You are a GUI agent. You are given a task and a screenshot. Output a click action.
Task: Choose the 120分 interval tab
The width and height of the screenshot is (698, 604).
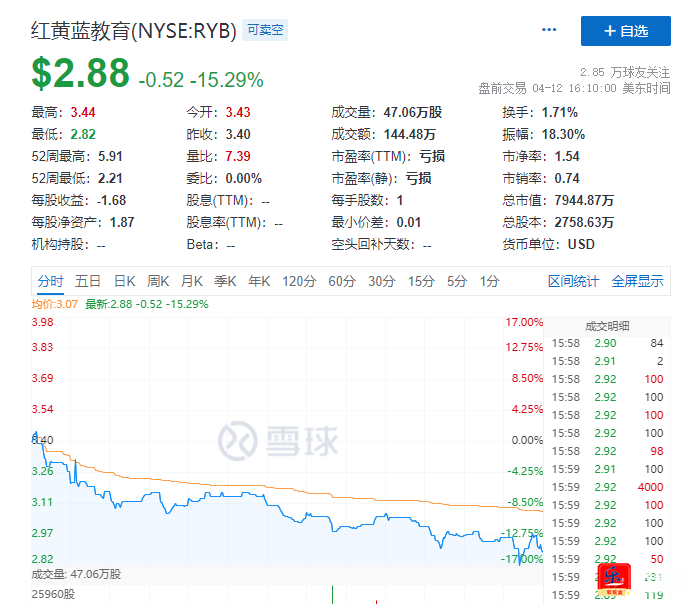pyautogui.click(x=299, y=282)
